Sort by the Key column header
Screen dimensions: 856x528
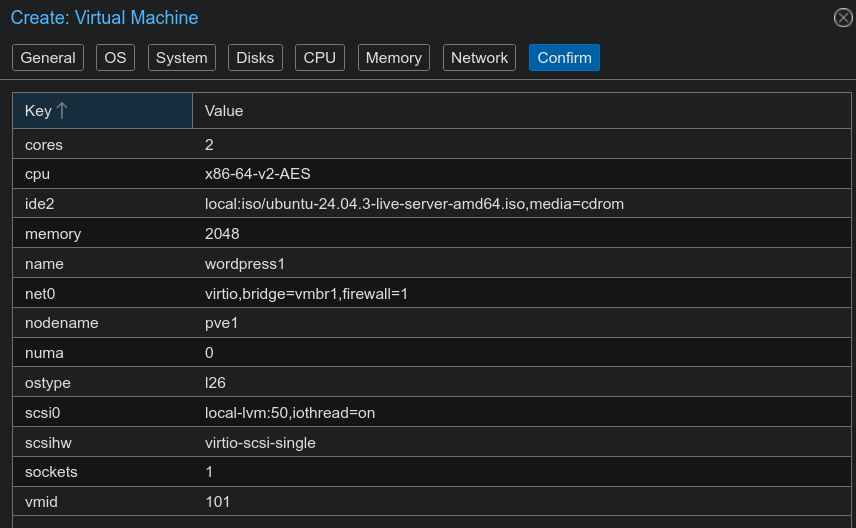(38, 111)
